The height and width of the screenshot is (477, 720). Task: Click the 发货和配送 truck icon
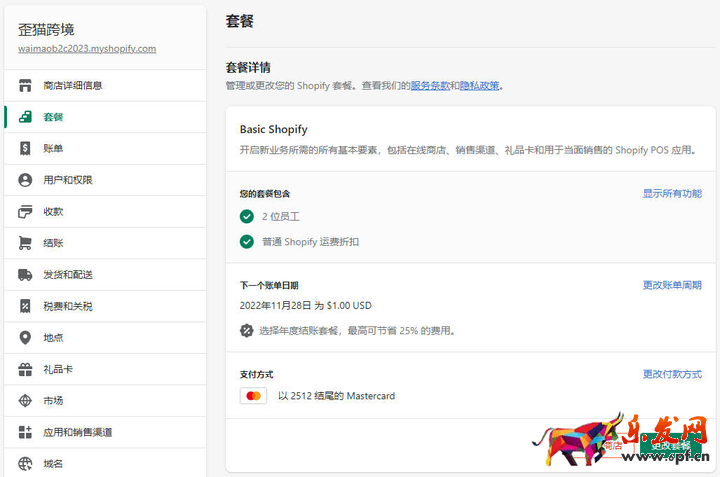[x=25, y=275]
